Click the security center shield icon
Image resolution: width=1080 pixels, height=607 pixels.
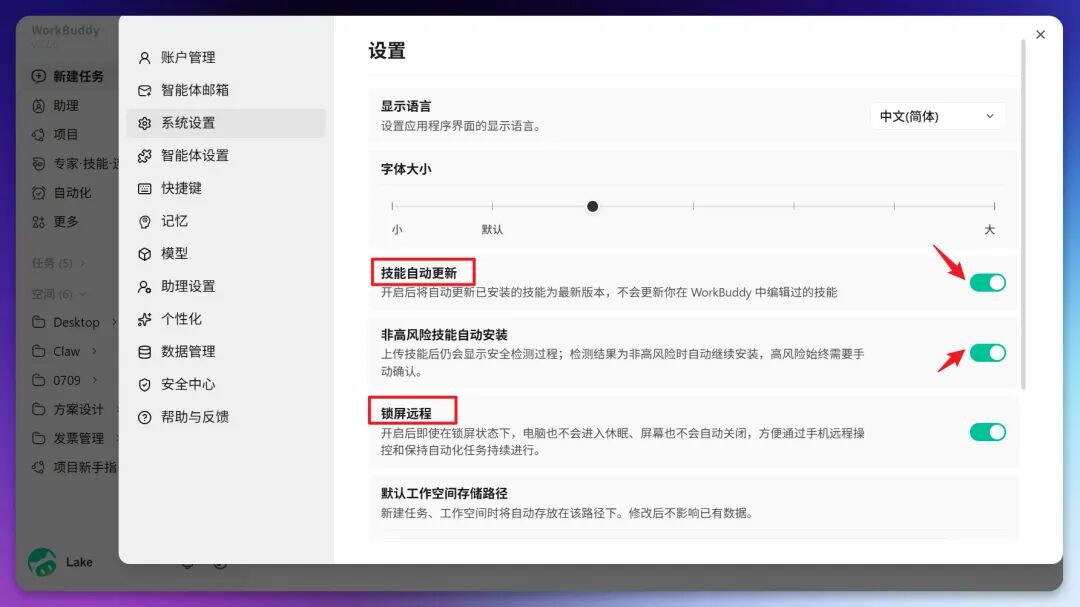coord(144,385)
